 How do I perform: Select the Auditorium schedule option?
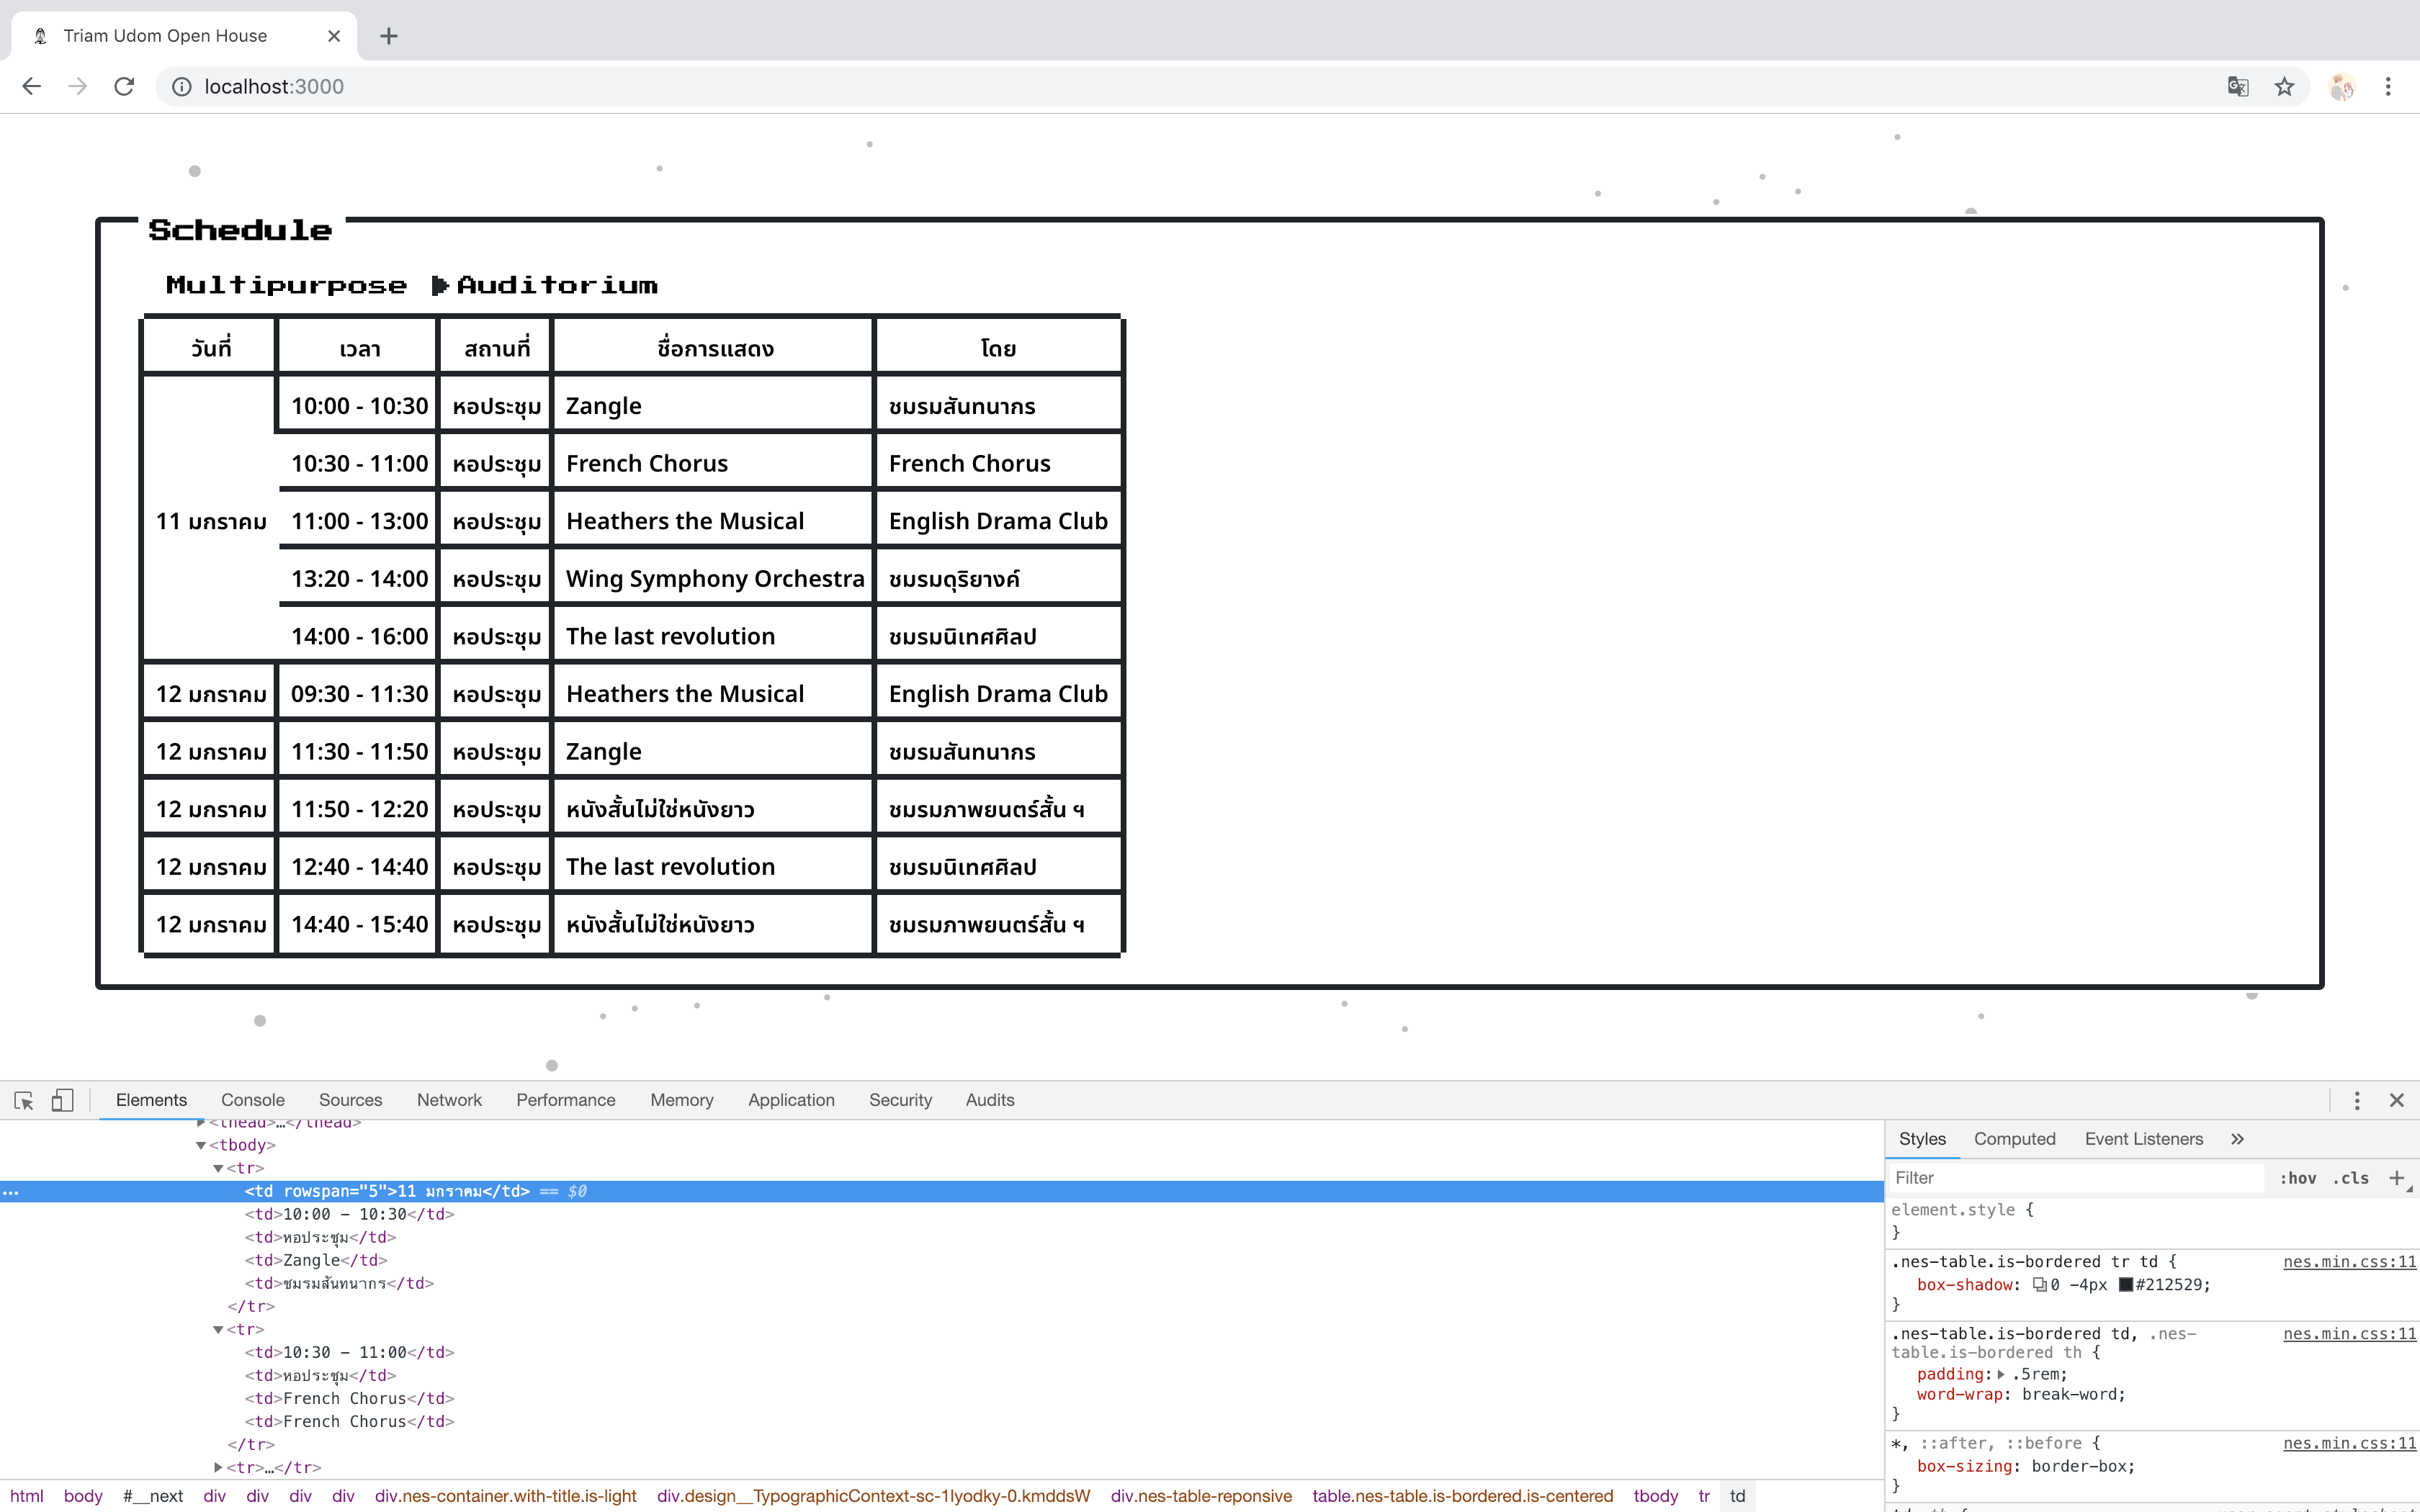pyautogui.click(x=557, y=286)
